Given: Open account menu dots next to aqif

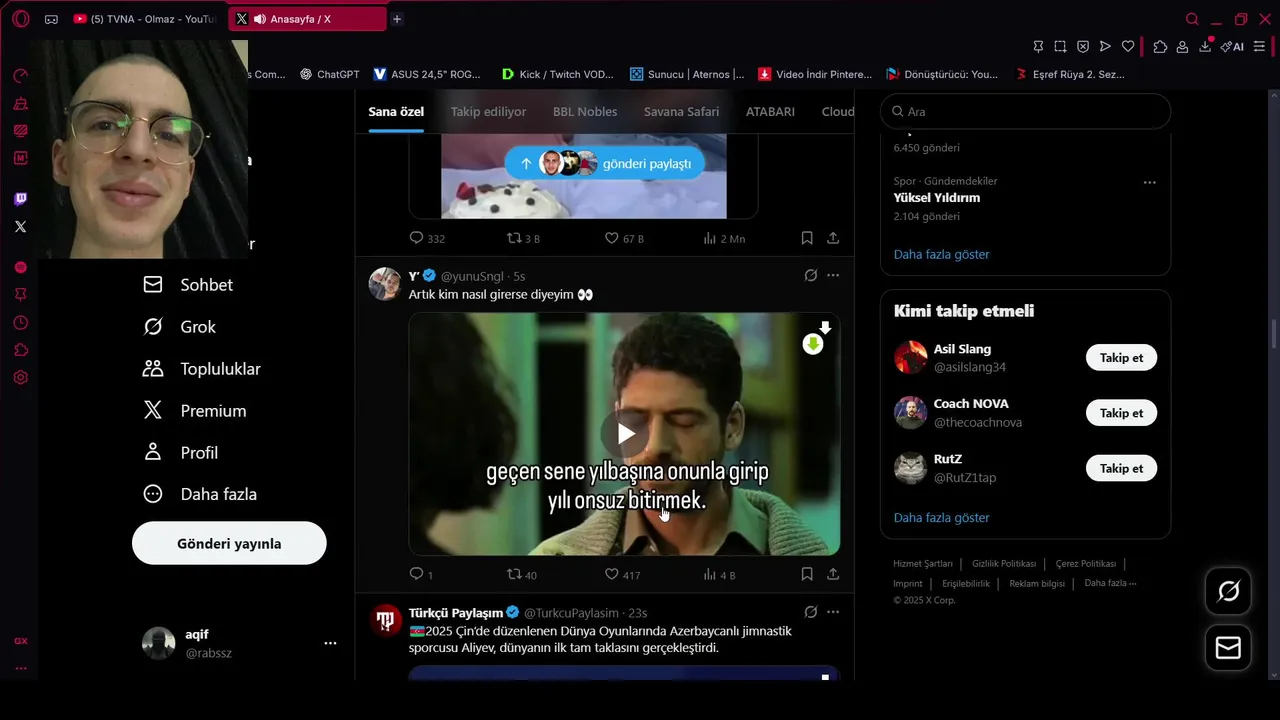Looking at the screenshot, I should pos(330,643).
